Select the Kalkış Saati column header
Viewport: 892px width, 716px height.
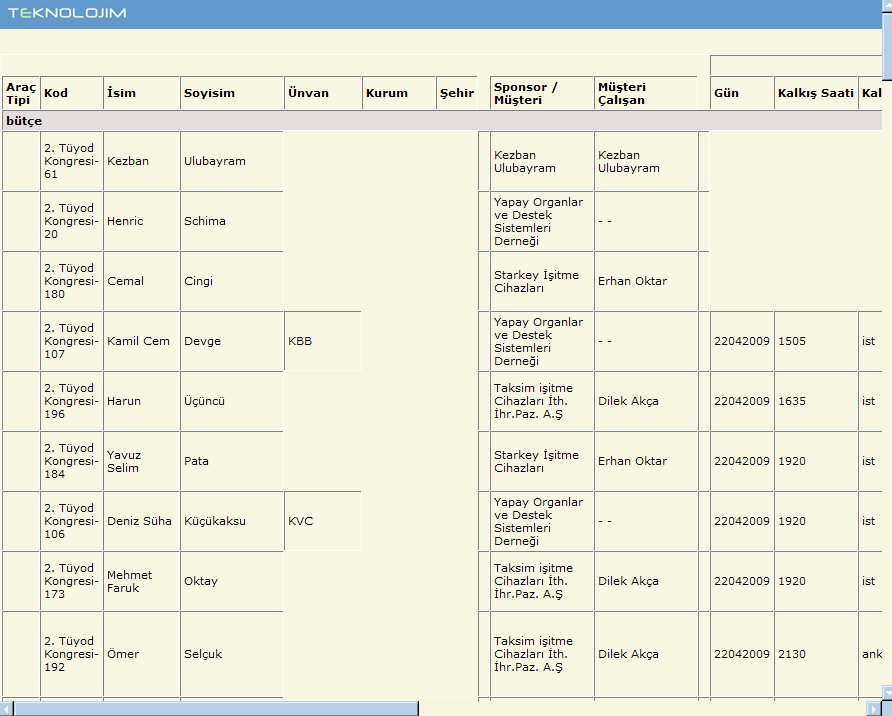(816, 93)
